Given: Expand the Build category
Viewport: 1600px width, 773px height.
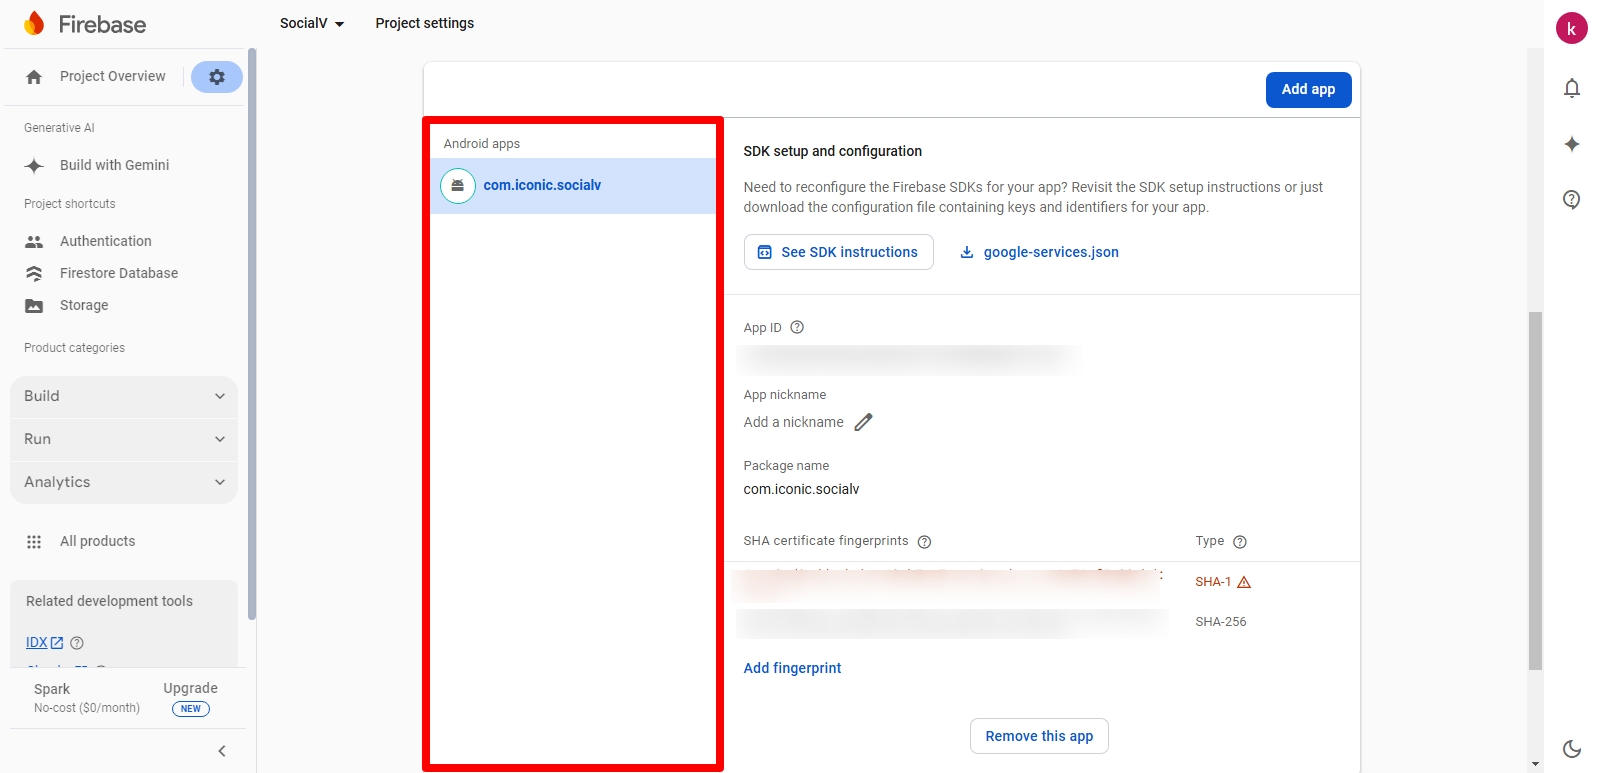Looking at the screenshot, I should [x=124, y=396].
